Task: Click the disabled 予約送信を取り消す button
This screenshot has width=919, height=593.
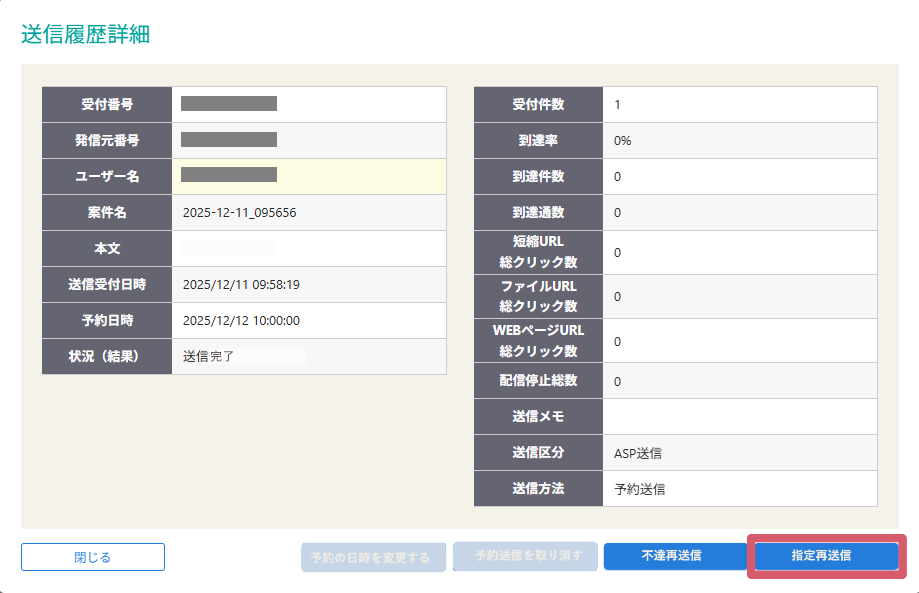Action: click(x=523, y=557)
